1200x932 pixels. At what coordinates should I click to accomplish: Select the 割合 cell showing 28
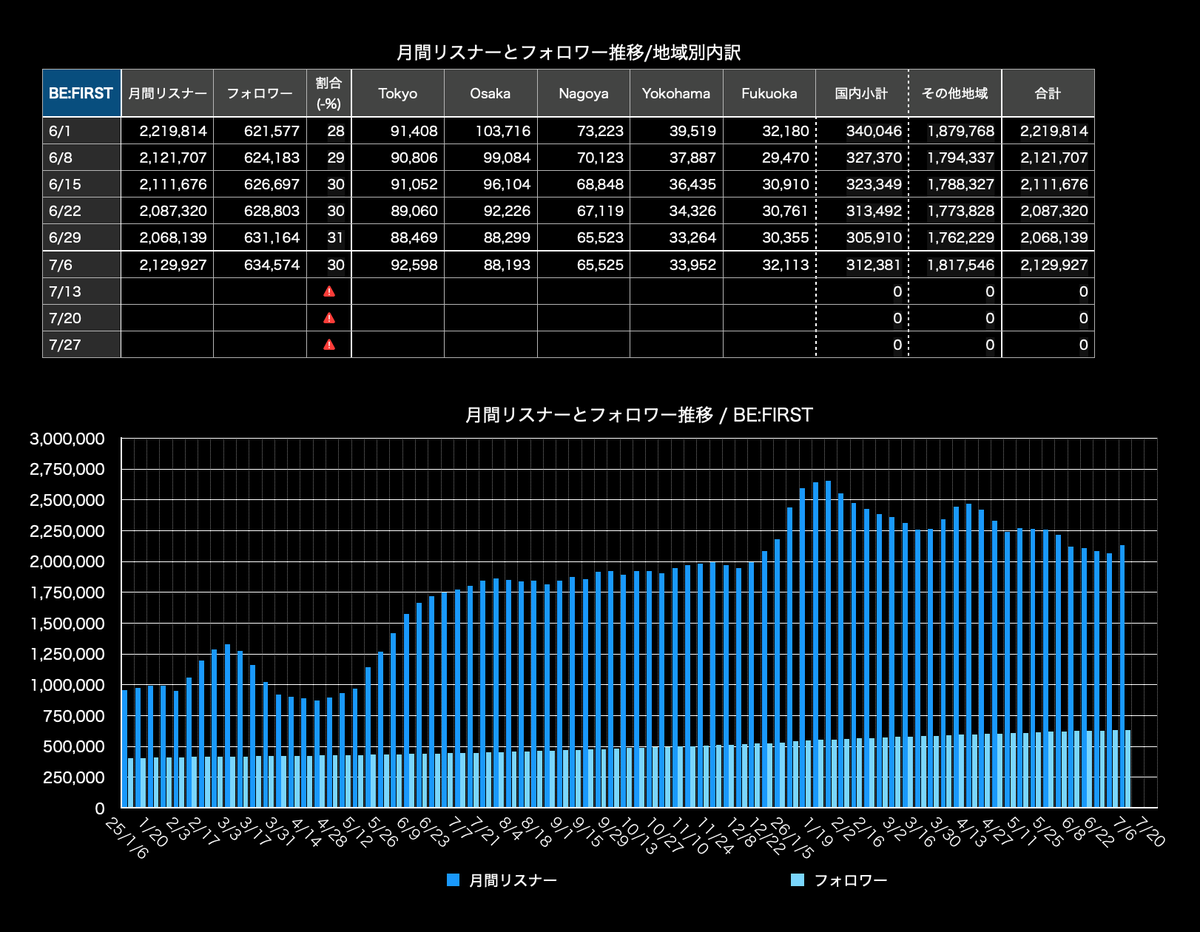coord(329,131)
